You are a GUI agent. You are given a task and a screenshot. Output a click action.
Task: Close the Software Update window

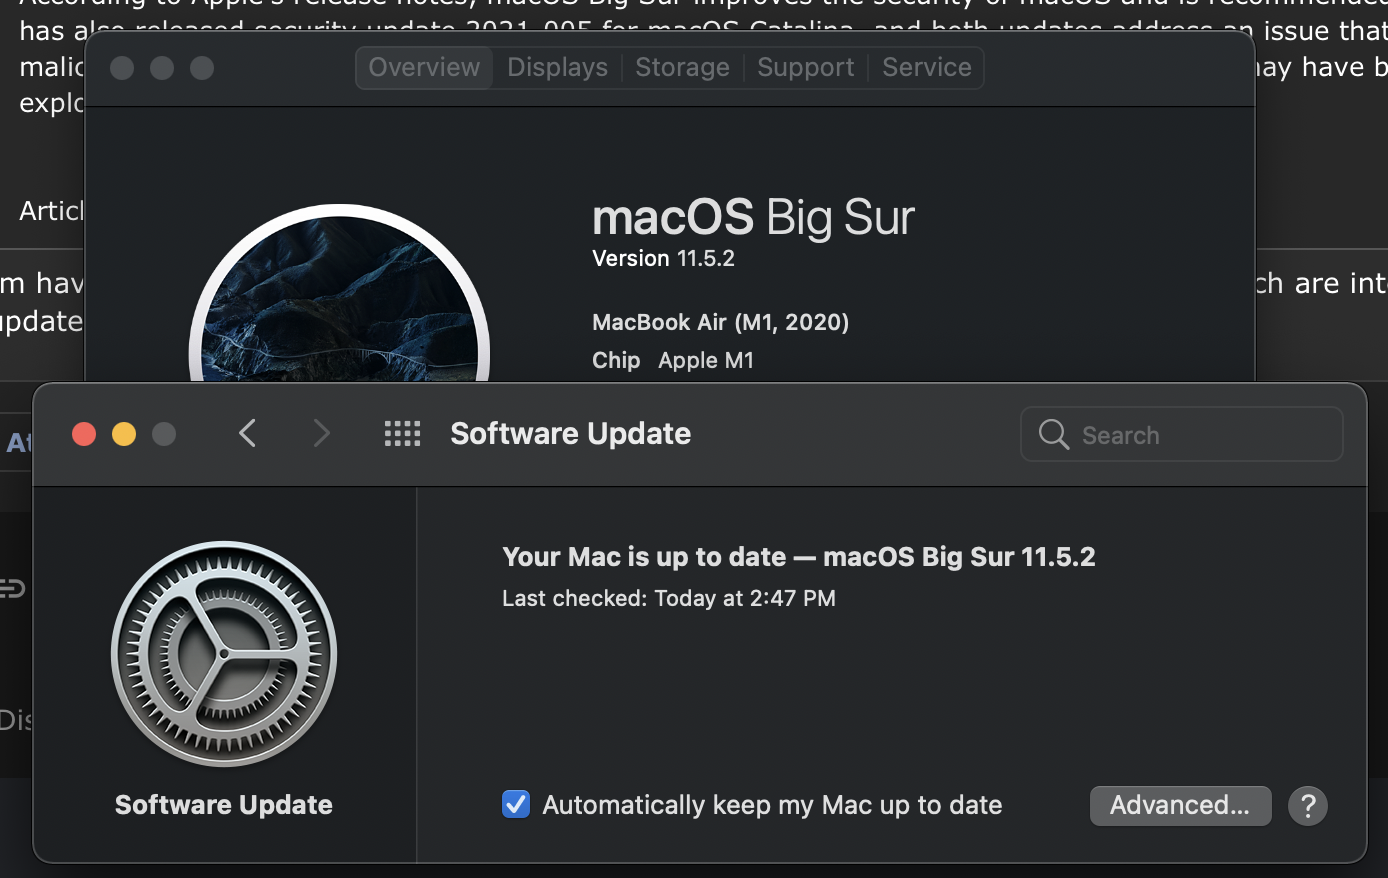point(84,434)
